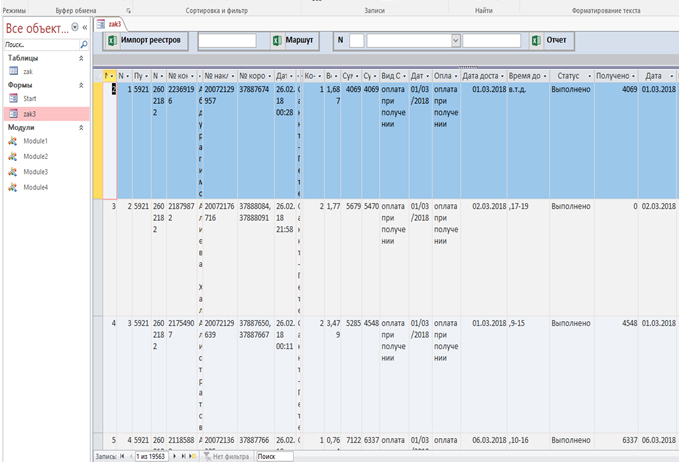Open the Вид С column filter dropdown

tap(405, 76)
